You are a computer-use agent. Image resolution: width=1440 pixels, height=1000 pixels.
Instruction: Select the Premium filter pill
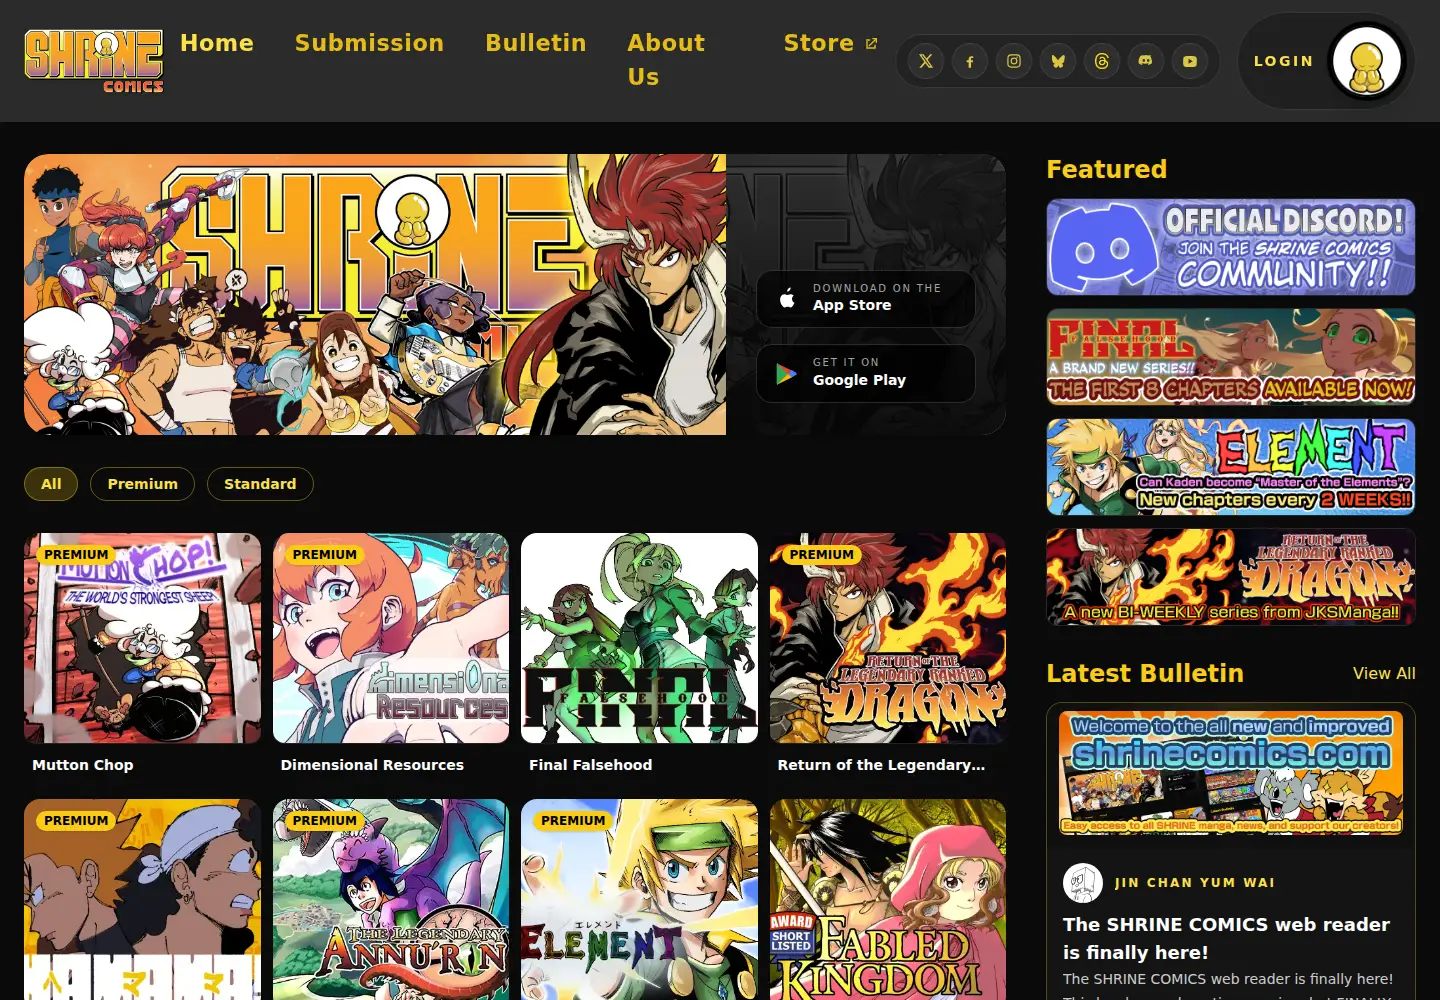pos(142,484)
